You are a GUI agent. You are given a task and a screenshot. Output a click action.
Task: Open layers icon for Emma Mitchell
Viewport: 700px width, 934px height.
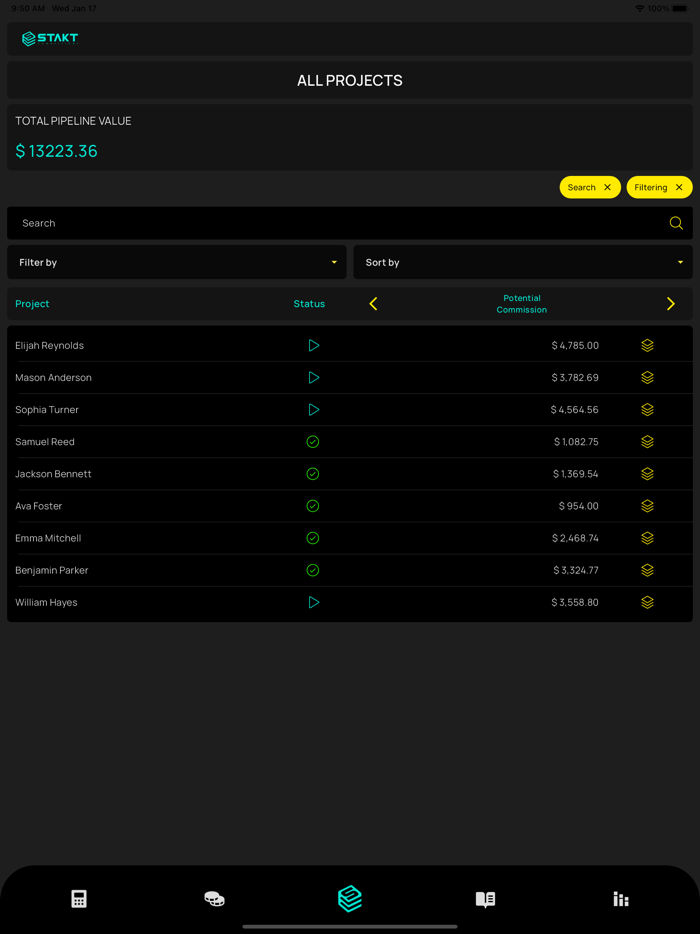coord(648,538)
